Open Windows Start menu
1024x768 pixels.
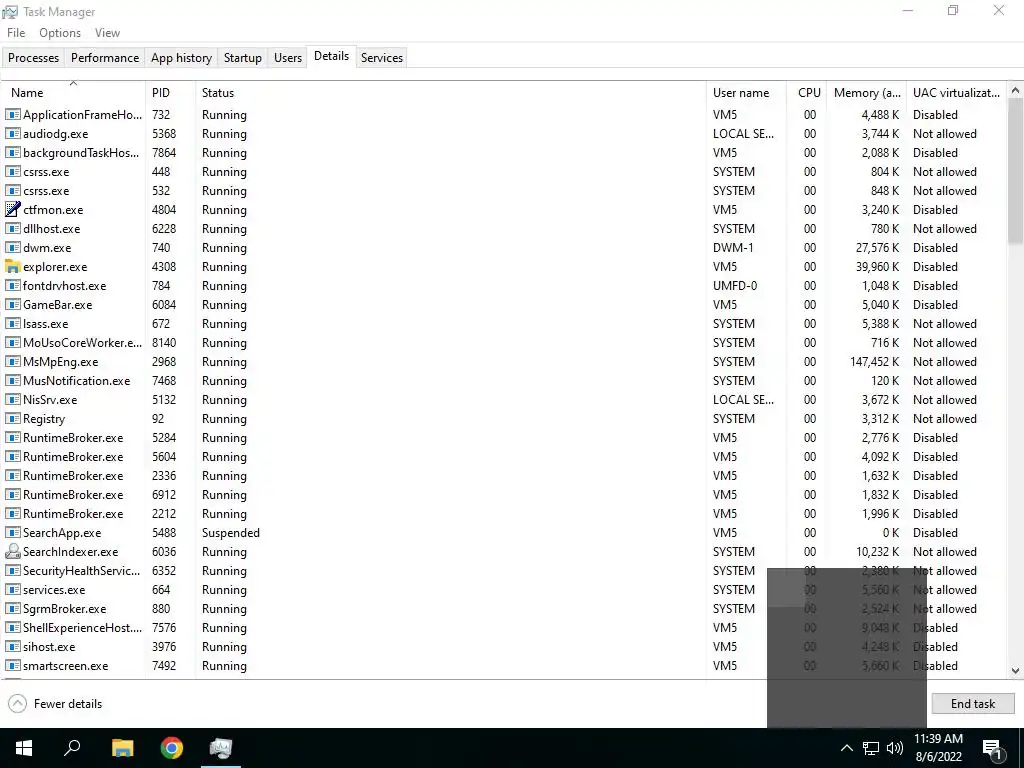[x=24, y=748]
